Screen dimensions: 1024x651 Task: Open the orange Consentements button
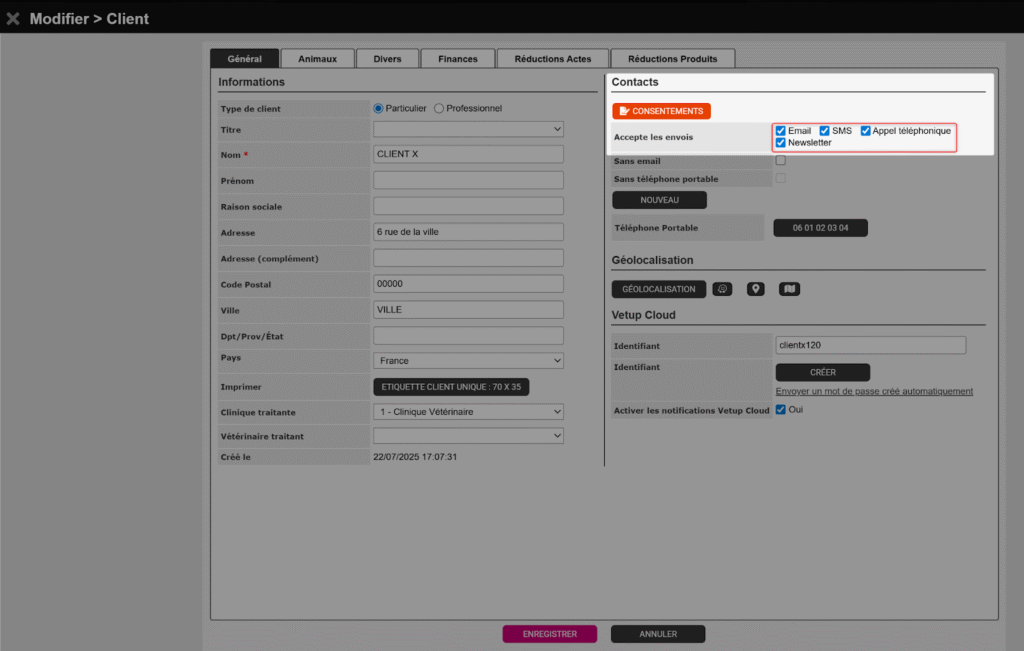[x=661, y=111]
